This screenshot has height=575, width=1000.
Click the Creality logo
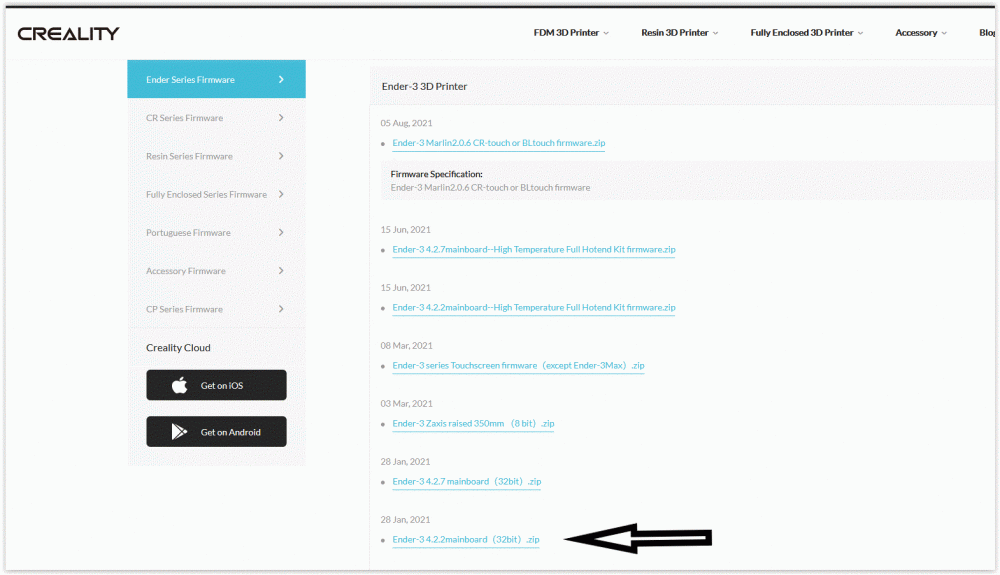point(68,33)
